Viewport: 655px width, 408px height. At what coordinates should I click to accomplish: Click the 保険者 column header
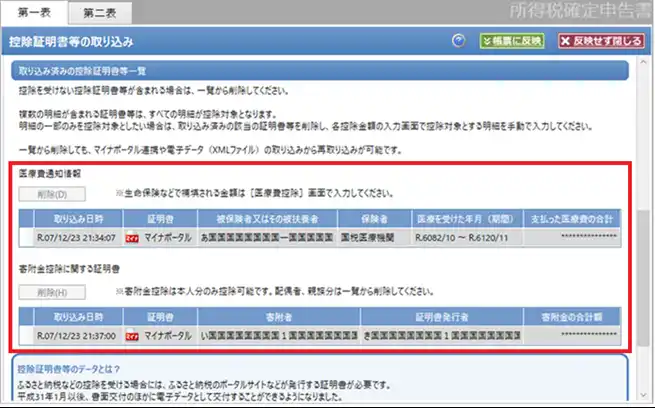(366, 219)
